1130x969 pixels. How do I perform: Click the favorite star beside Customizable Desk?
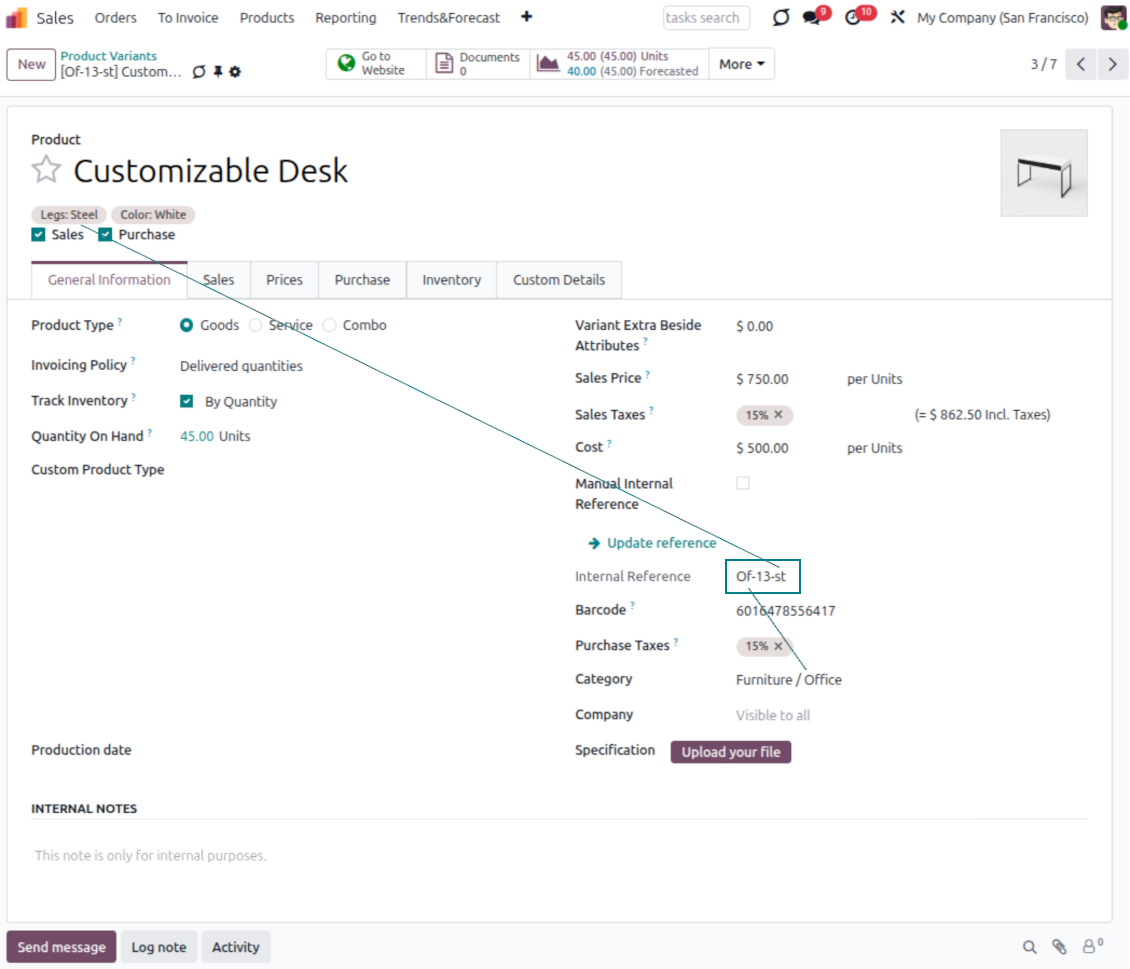46,170
